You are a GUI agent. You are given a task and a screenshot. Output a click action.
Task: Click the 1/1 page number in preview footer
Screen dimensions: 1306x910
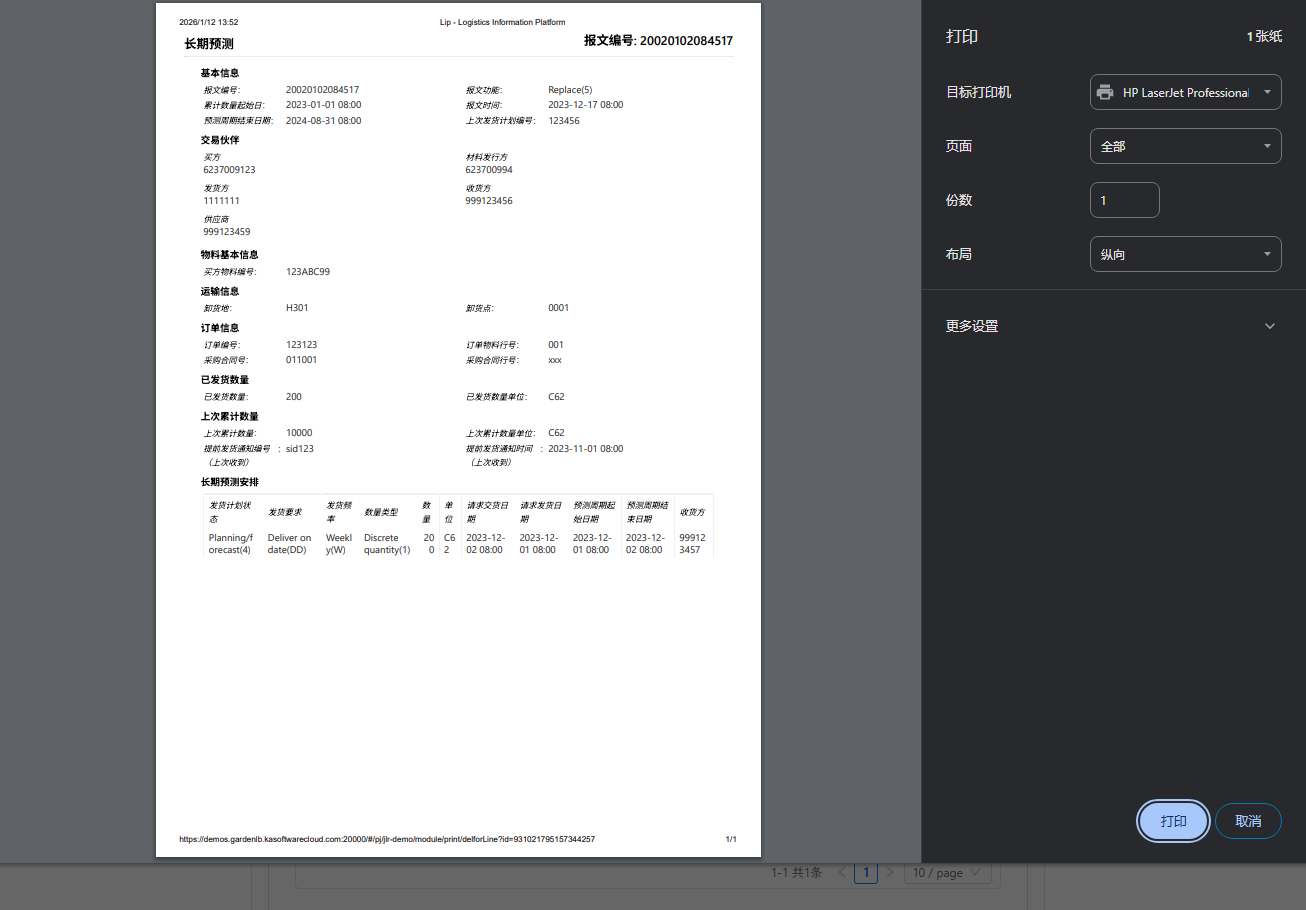731,839
